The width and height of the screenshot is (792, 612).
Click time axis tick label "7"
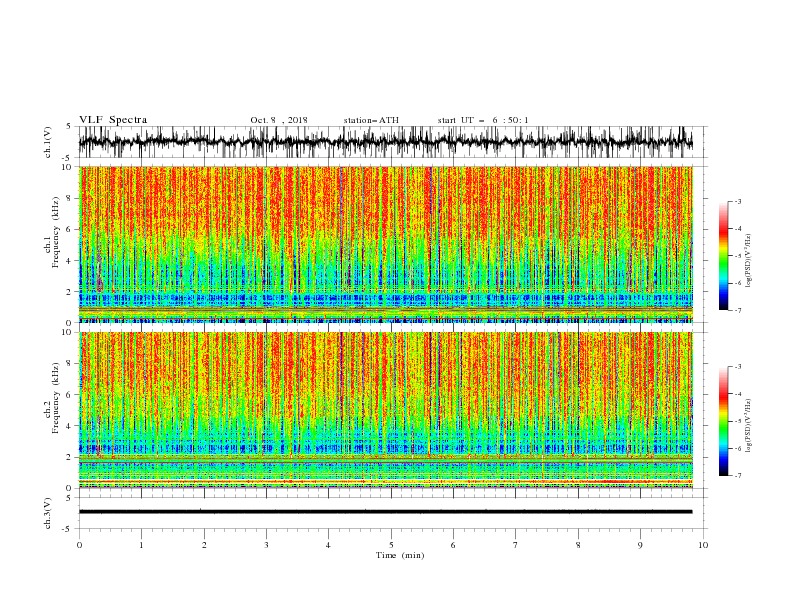point(516,545)
